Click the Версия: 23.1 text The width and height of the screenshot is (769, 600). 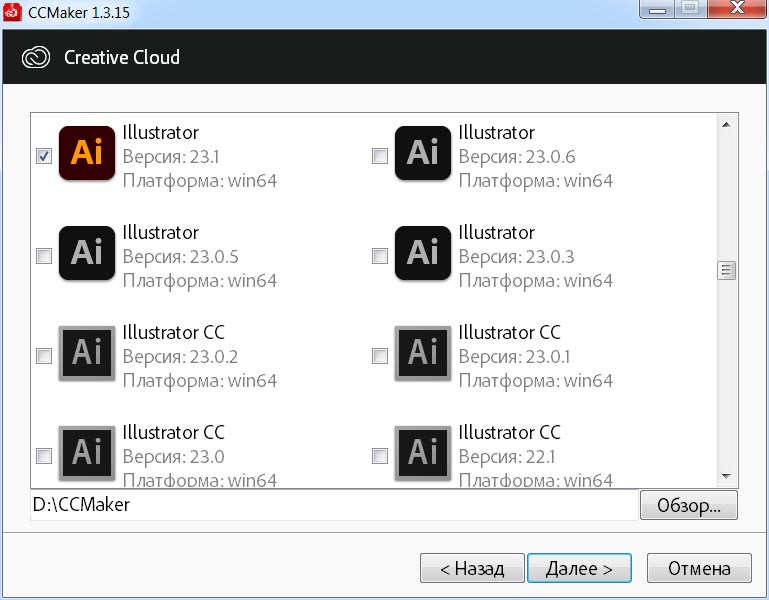tap(171, 157)
